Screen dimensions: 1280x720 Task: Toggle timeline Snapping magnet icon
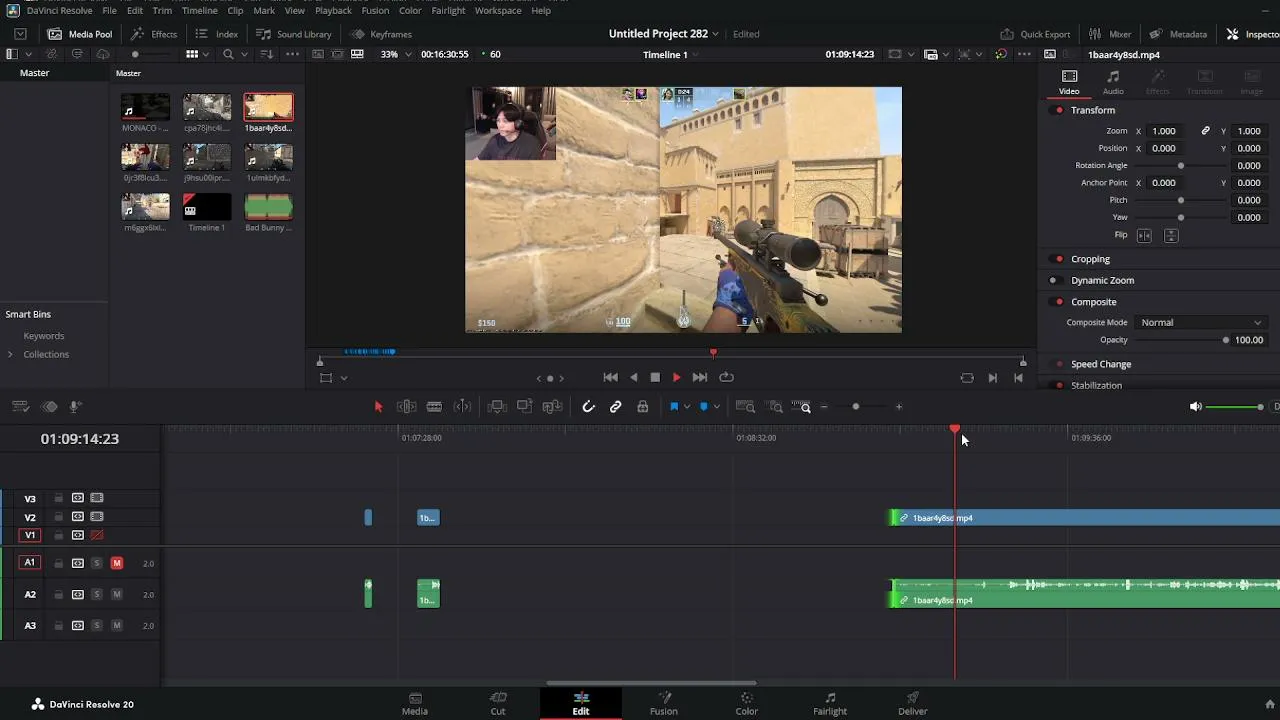pos(588,407)
